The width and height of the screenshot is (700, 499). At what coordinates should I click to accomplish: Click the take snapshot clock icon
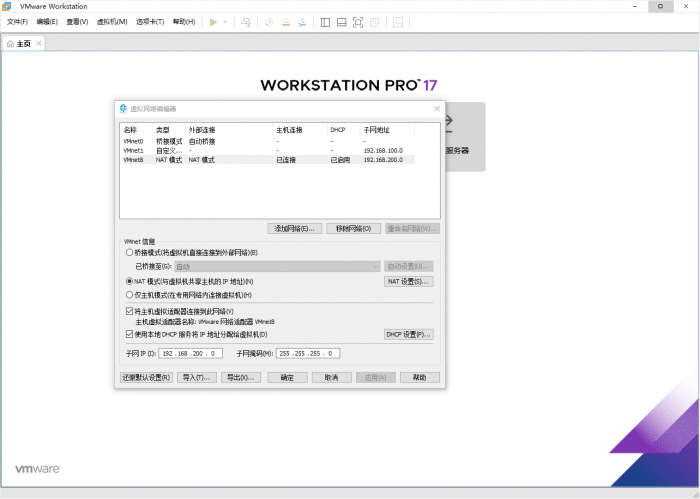coord(269,21)
